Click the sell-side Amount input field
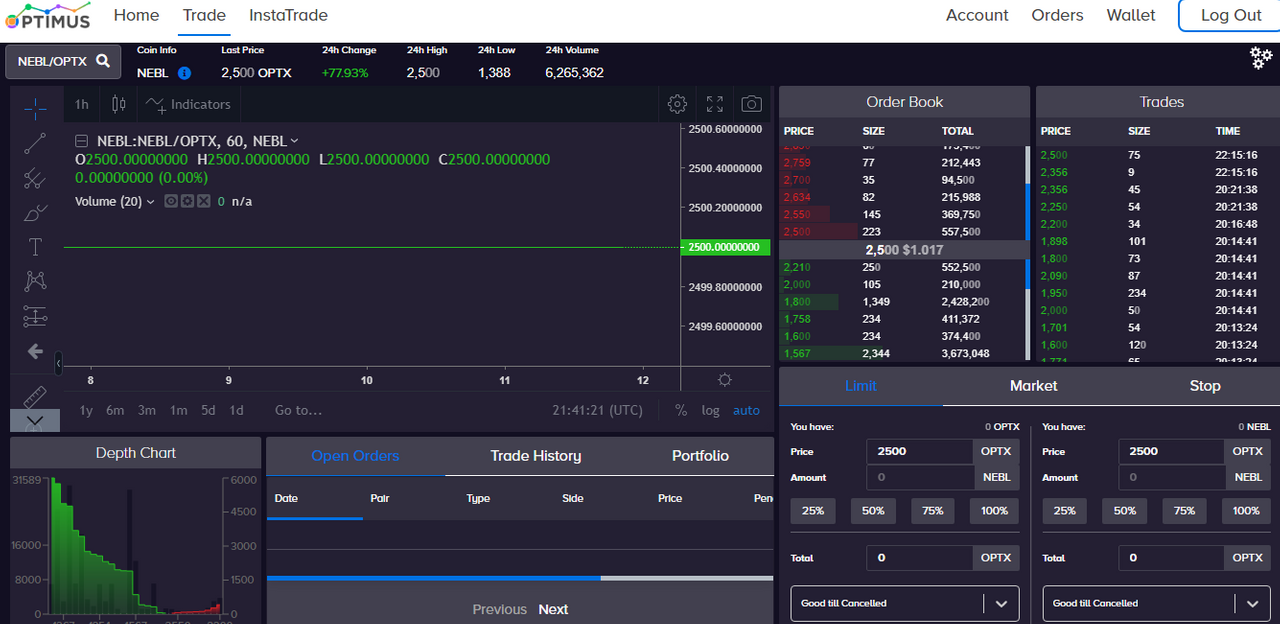 click(x=1173, y=477)
